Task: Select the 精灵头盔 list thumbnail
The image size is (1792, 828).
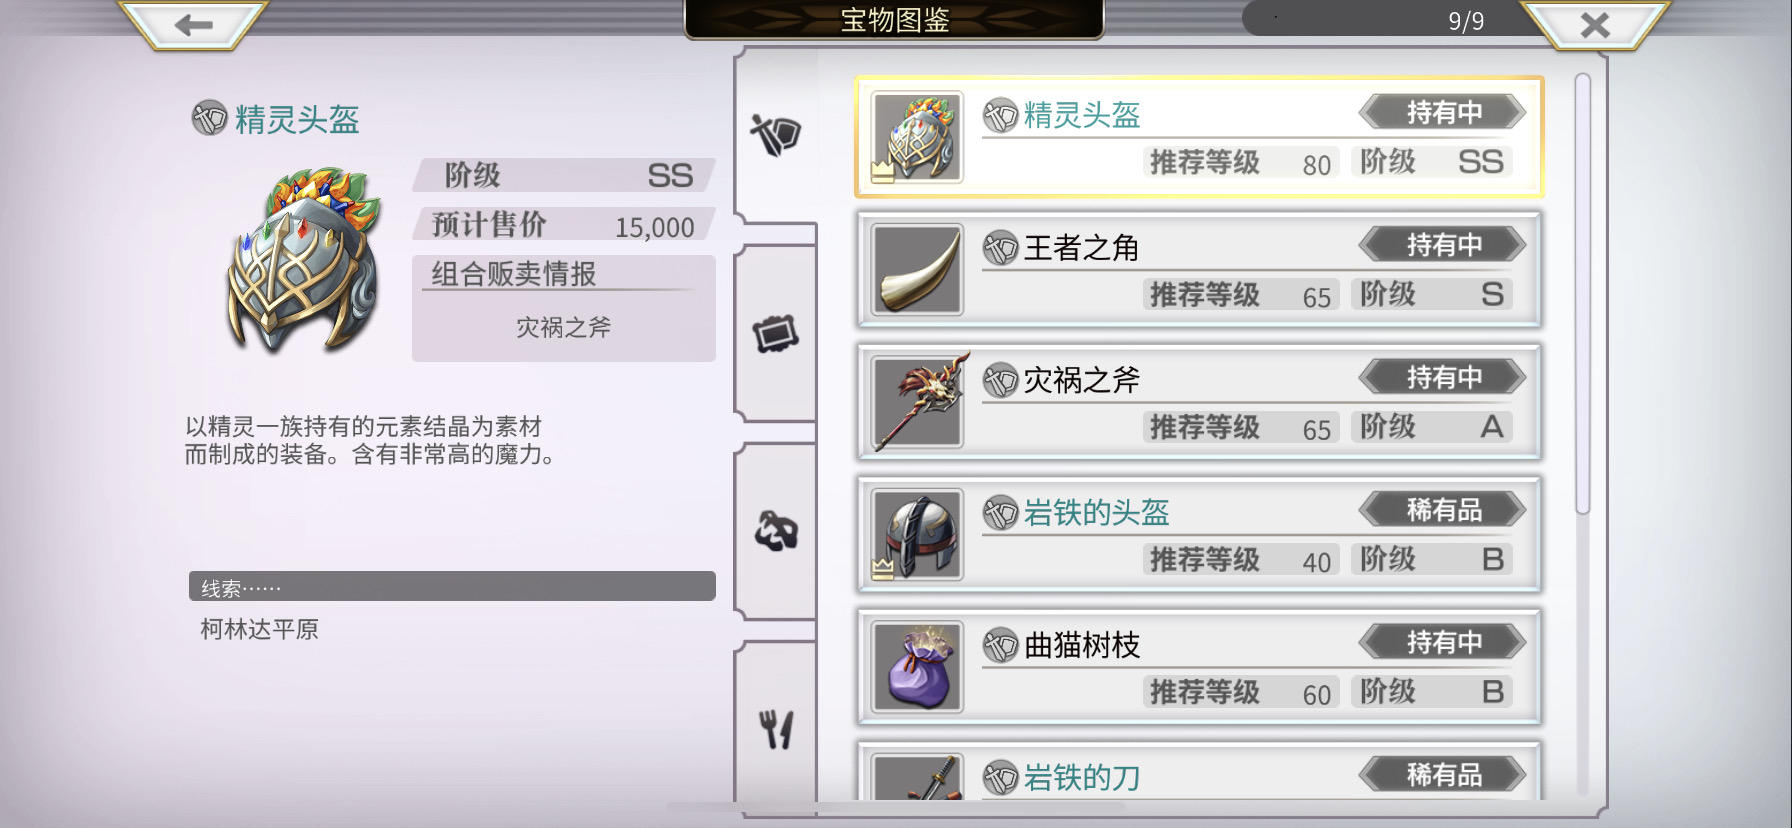Action: tap(917, 137)
